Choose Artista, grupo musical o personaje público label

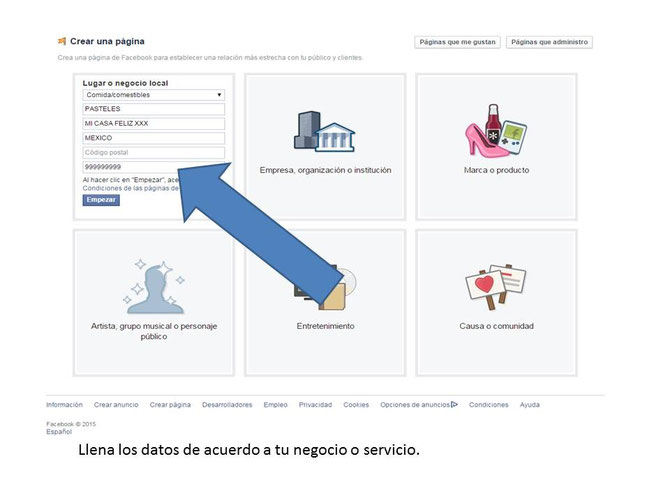click(x=154, y=331)
